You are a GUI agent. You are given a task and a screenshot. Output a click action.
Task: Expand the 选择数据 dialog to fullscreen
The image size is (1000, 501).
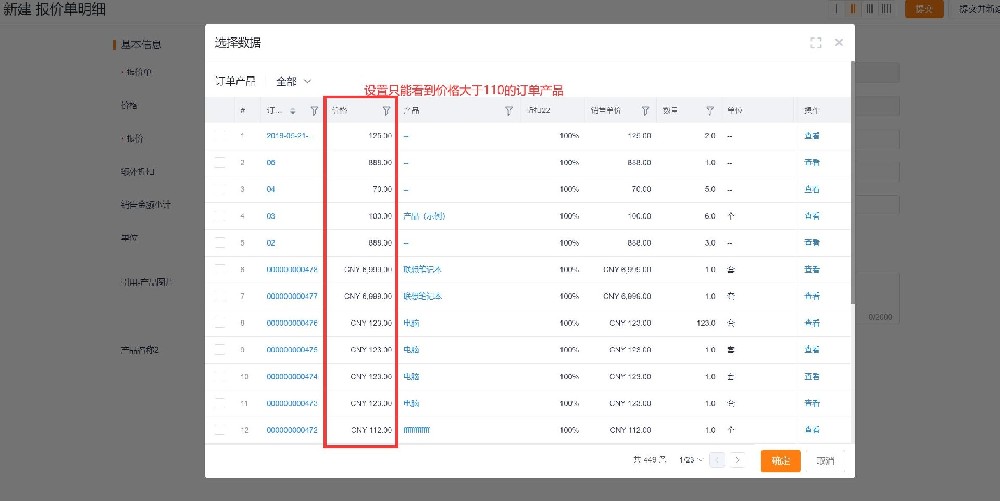816,43
